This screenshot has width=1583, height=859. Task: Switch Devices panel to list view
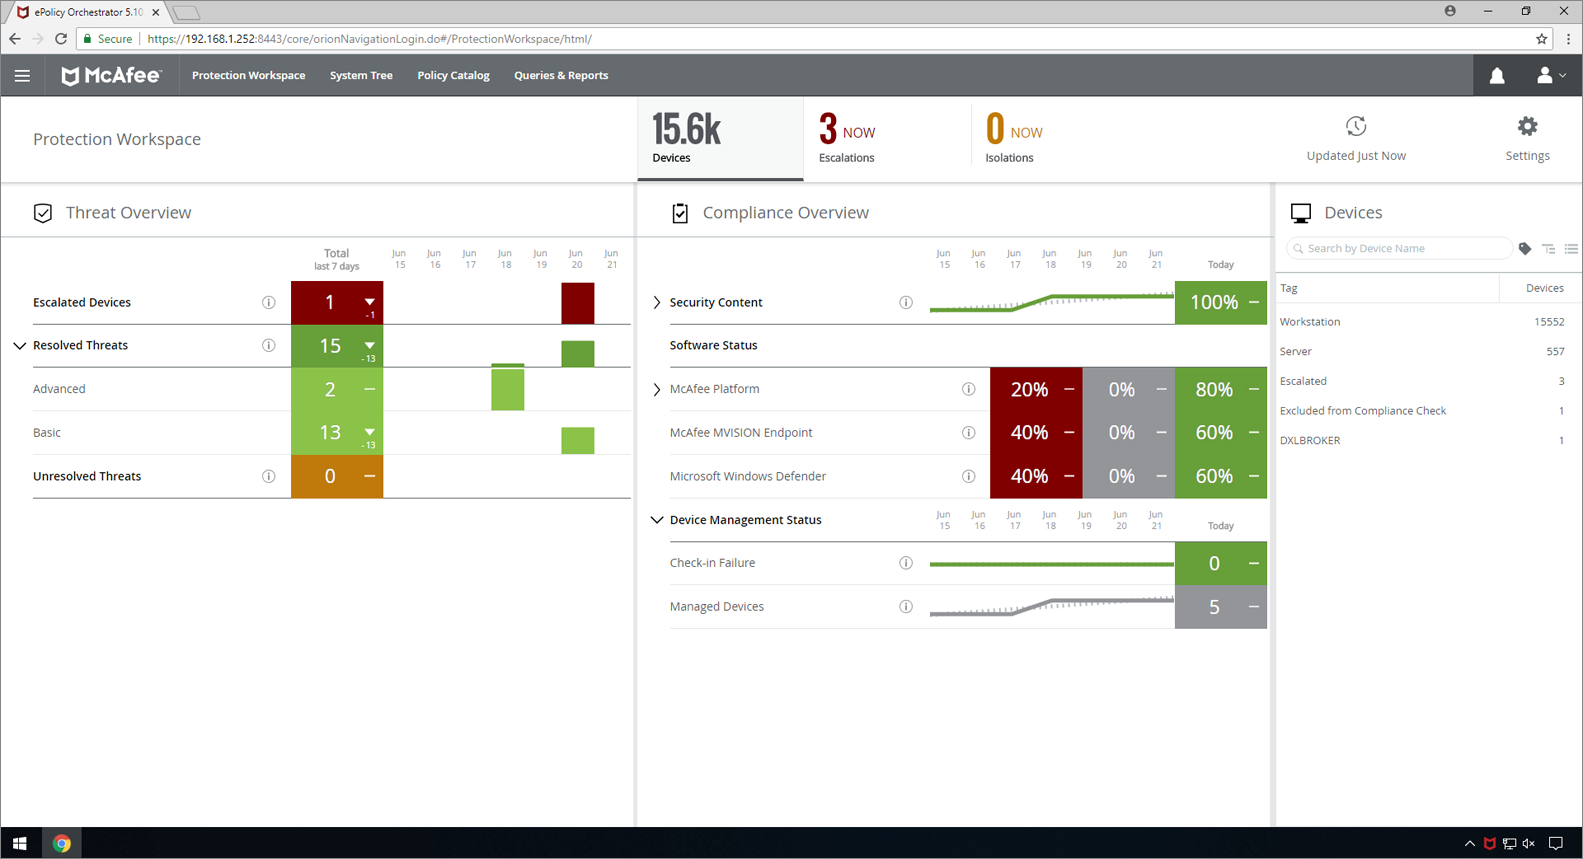(1571, 249)
